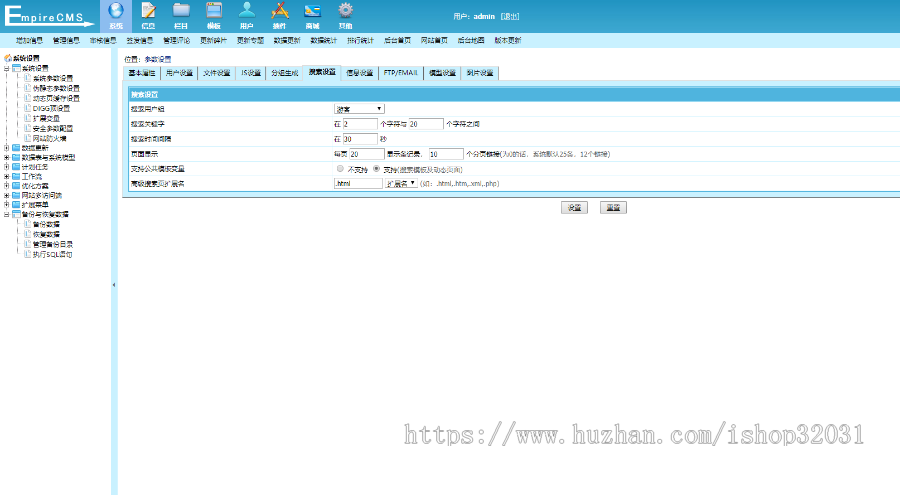
Task: Open the 插件 tools icon in the header
Action: click(x=280, y=10)
